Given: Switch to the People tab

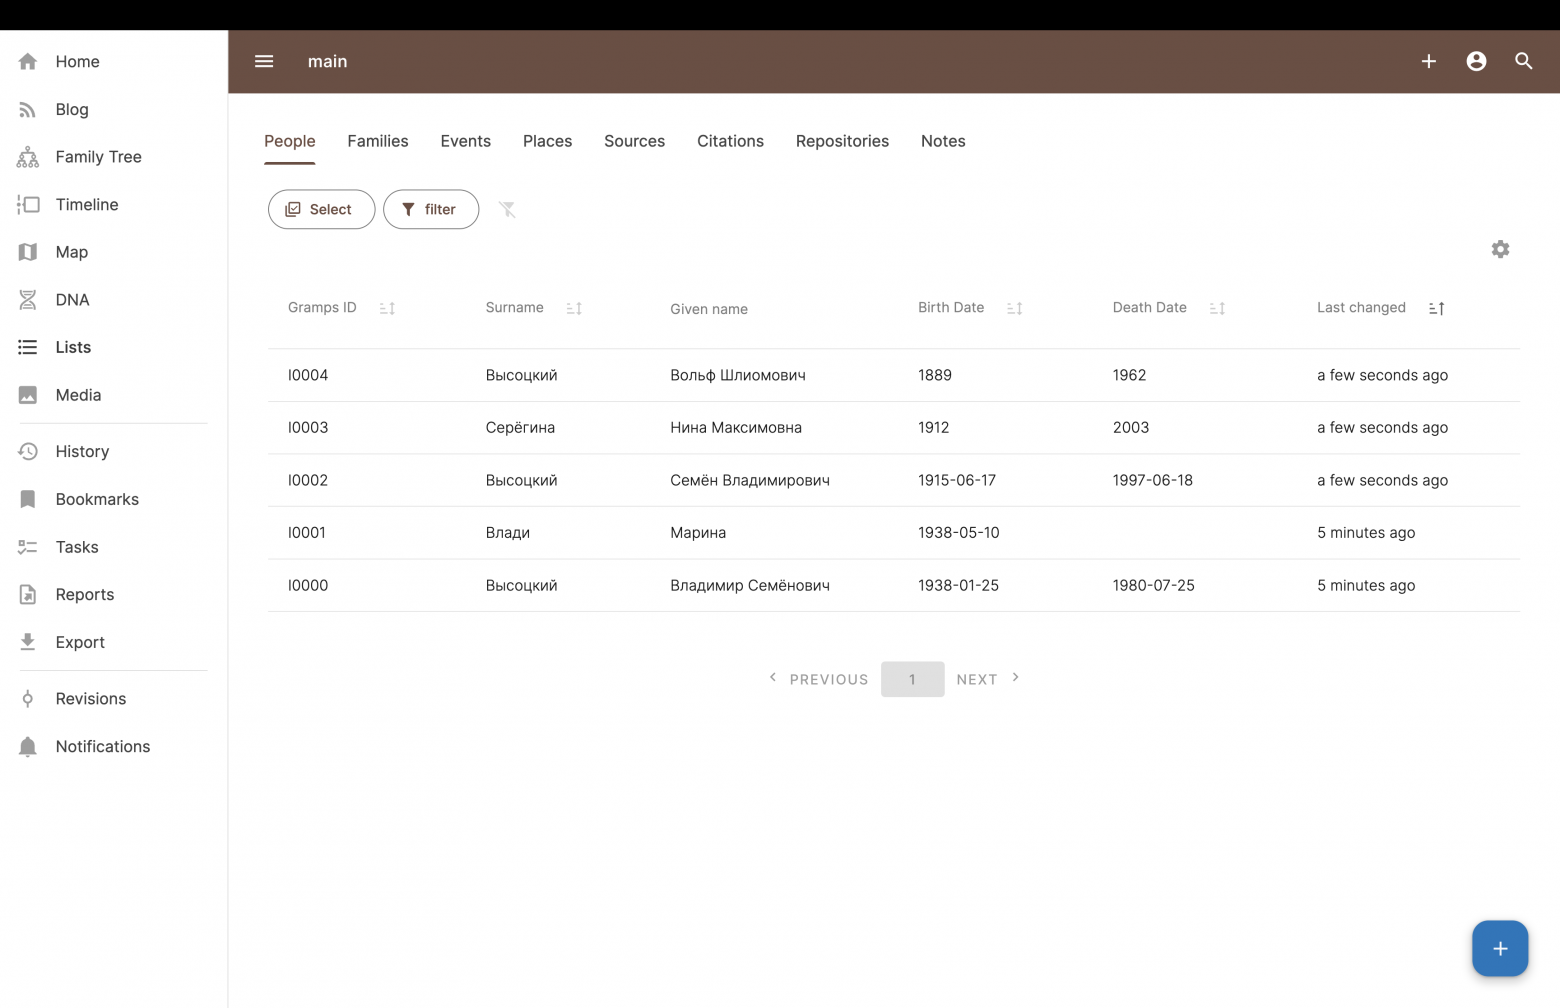Looking at the screenshot, I should coord(290,141).
